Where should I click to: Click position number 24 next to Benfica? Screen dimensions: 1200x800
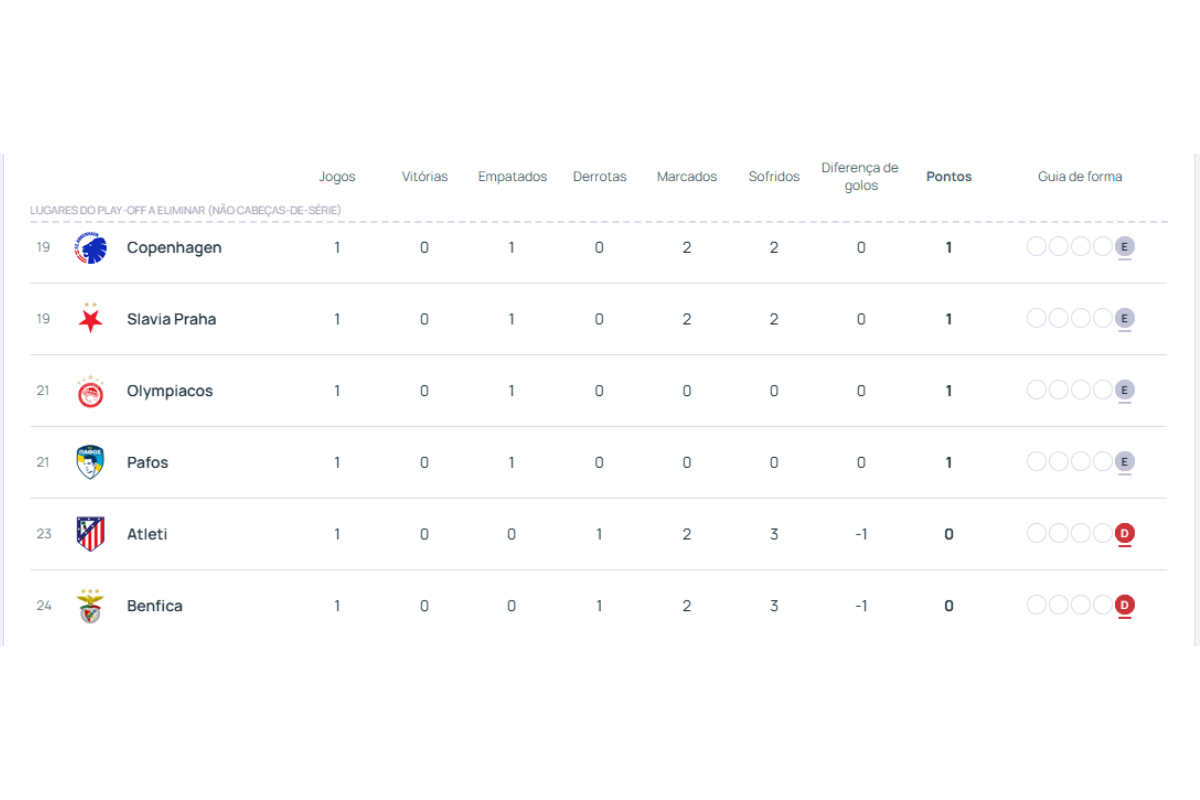pos(44,605)
